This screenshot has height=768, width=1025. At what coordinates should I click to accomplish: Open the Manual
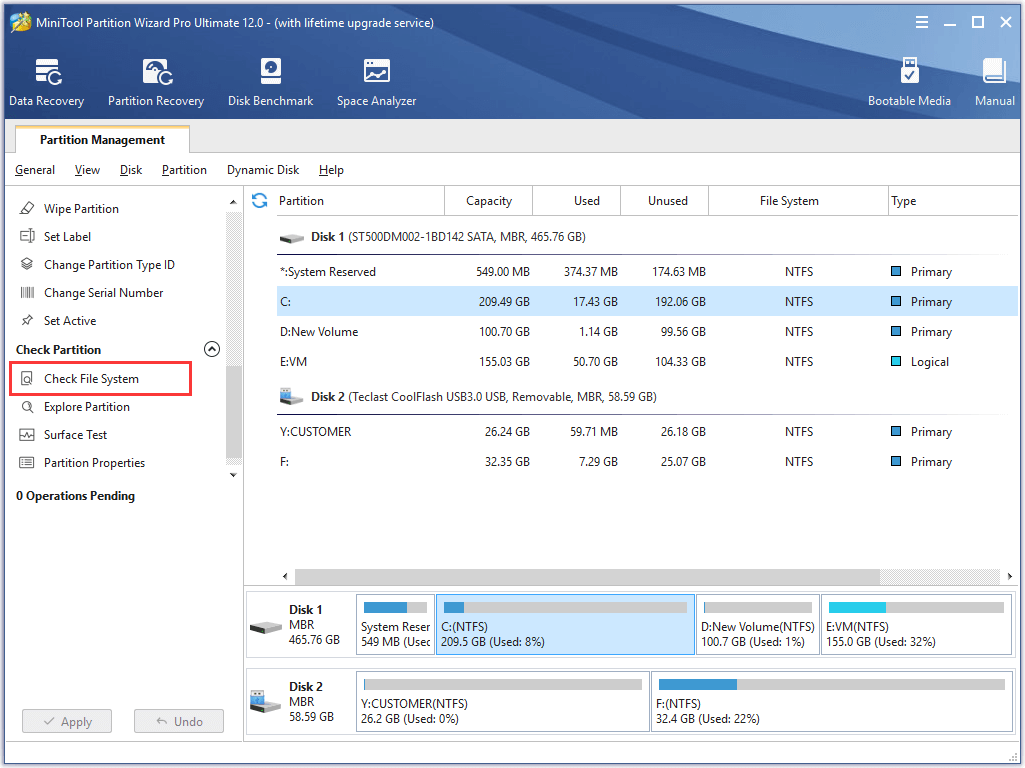993,80
